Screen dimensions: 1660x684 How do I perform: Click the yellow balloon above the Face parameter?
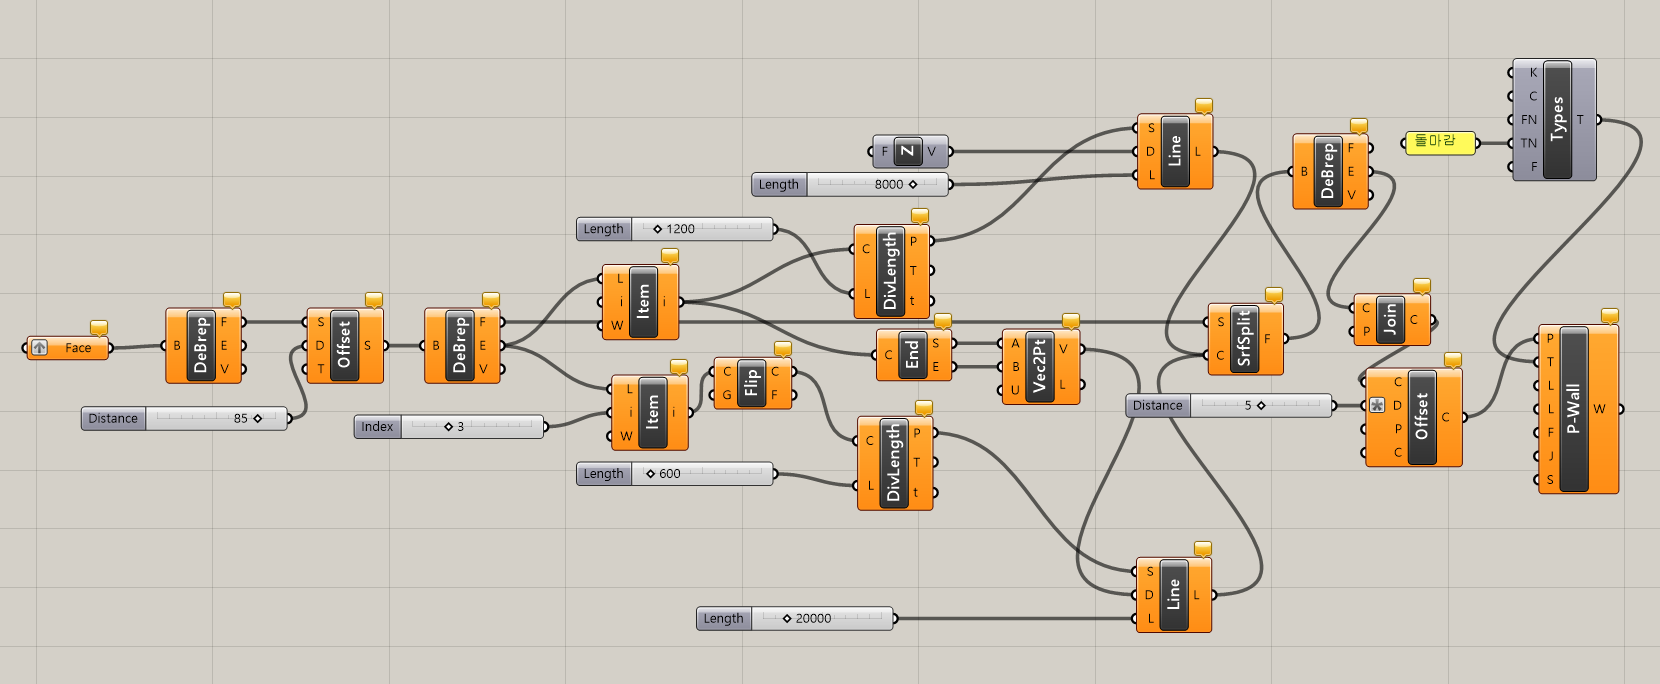(99, 328)
